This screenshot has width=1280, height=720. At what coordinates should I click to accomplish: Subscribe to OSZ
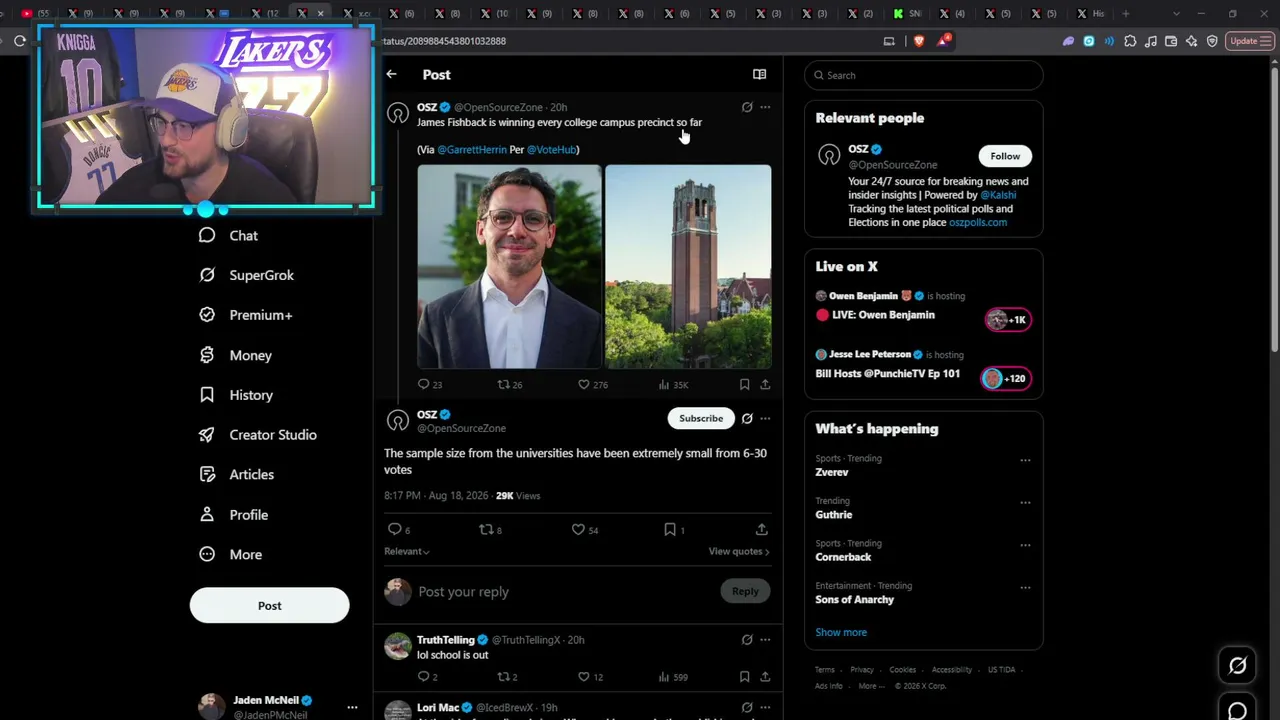701,418
